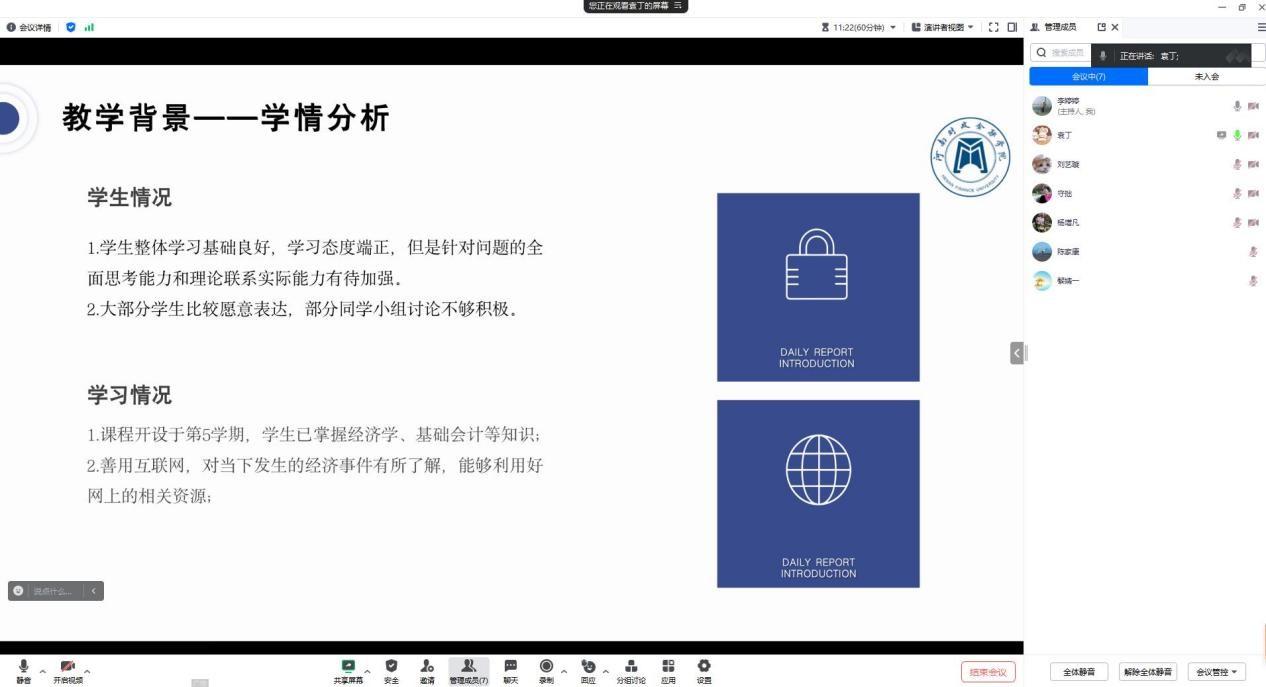This screenshot has height=687, width=1266.
Task: Toggle camera for 守拙
Action: click(x=1253, y=193)
